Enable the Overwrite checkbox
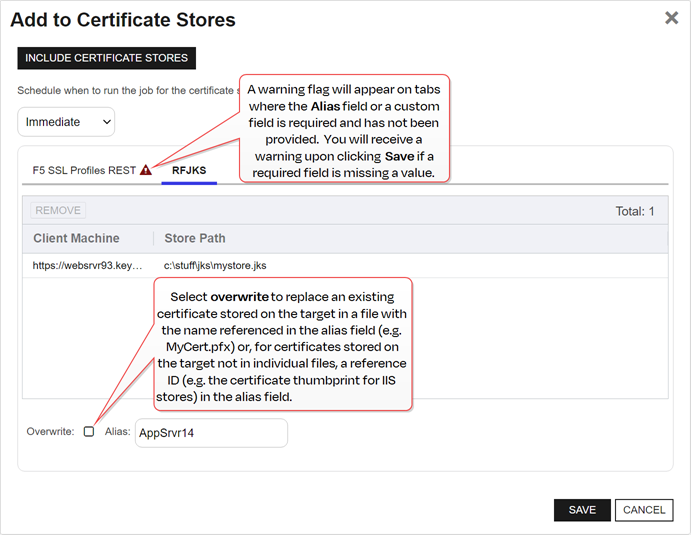The image size is (691, 535). pyautogui.click(x=89, y=431)
